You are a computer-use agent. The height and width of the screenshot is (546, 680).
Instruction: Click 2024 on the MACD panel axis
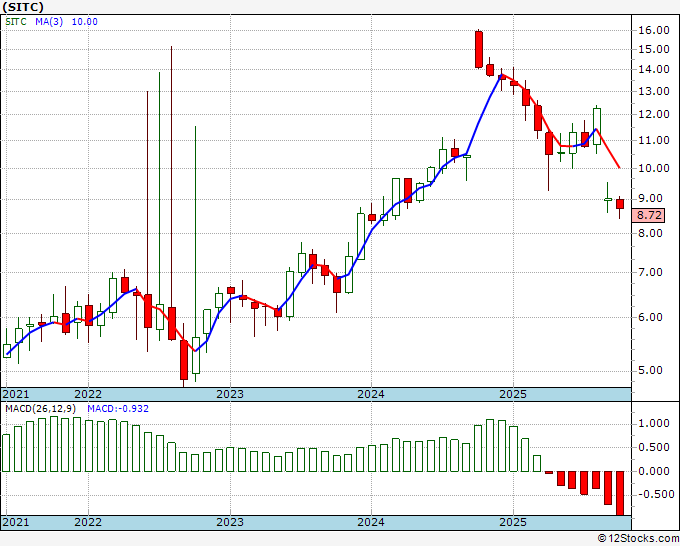pyautogui.click(x=371, y=522)
